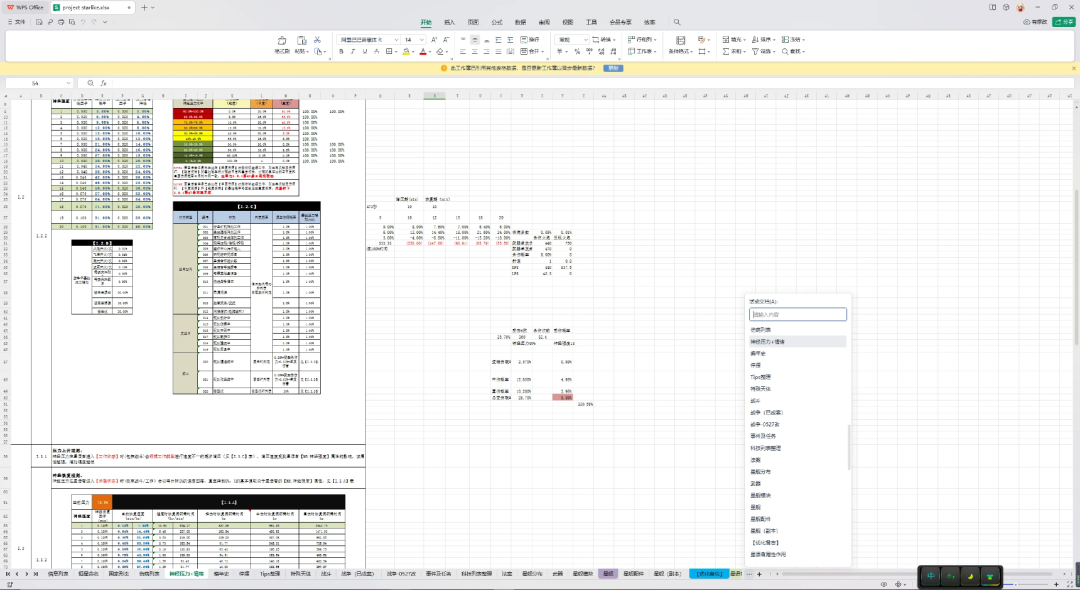Decrease the cell indent

click(x=498, y=40)
